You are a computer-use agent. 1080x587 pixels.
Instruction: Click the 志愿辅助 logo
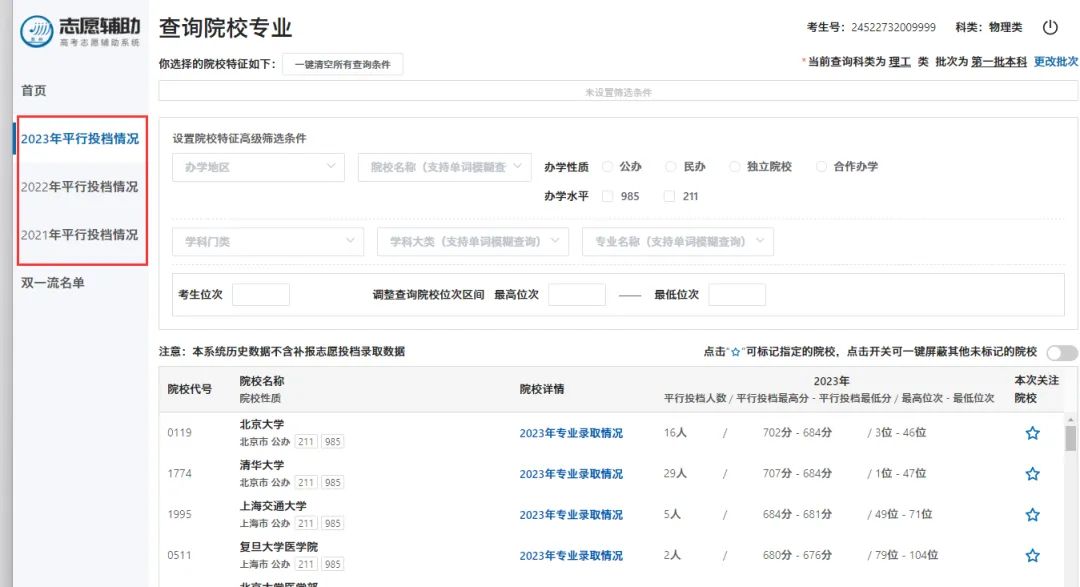[x=78, y=31]
